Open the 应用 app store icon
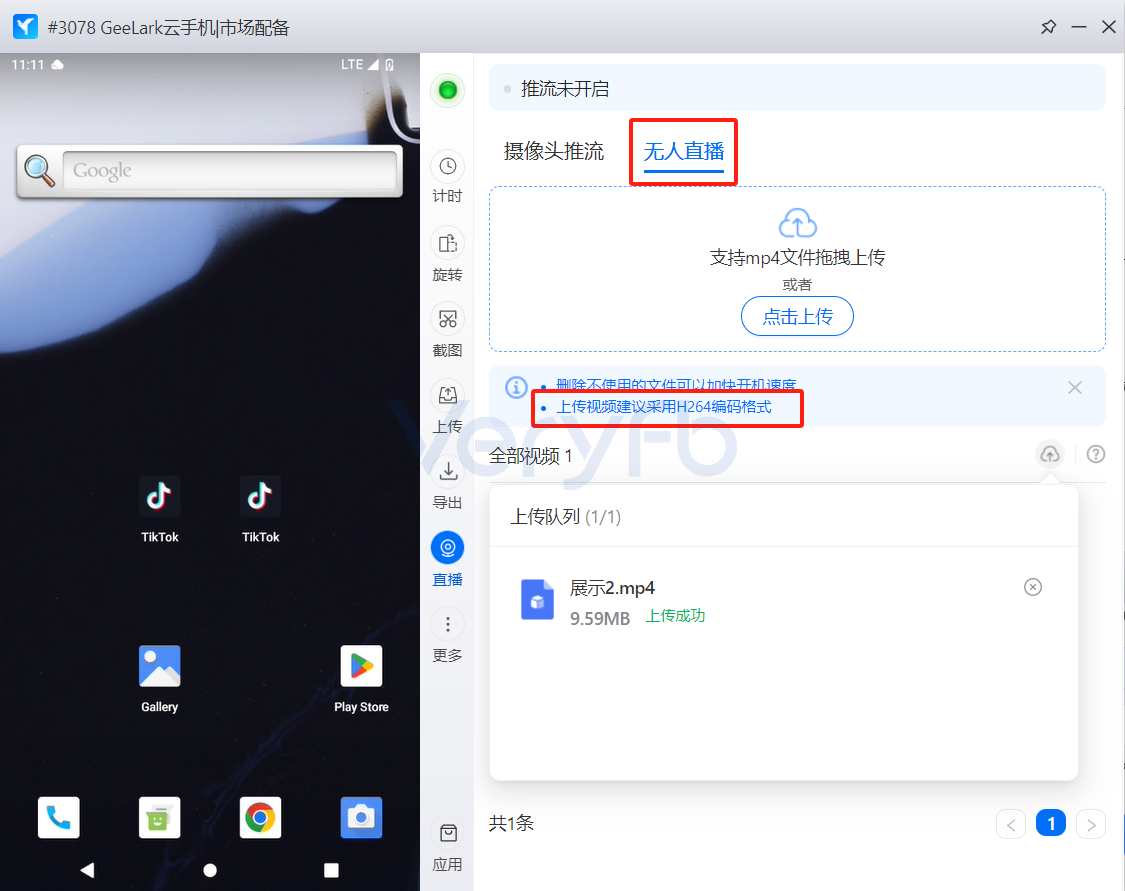1125x891 pixels. point(447,846)
